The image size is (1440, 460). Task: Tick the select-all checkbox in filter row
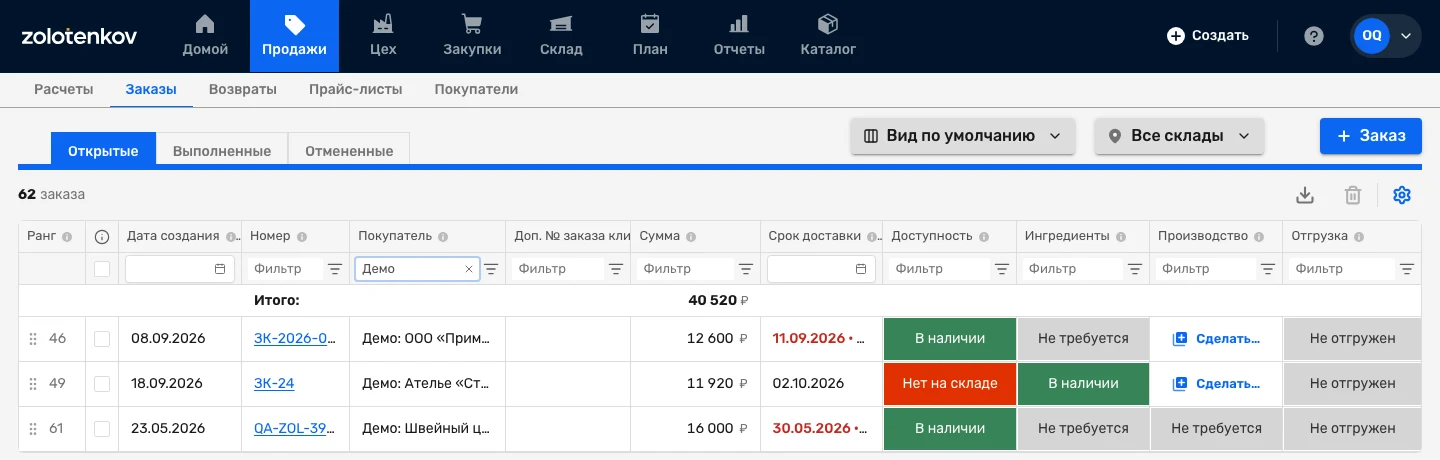(102, 269)
